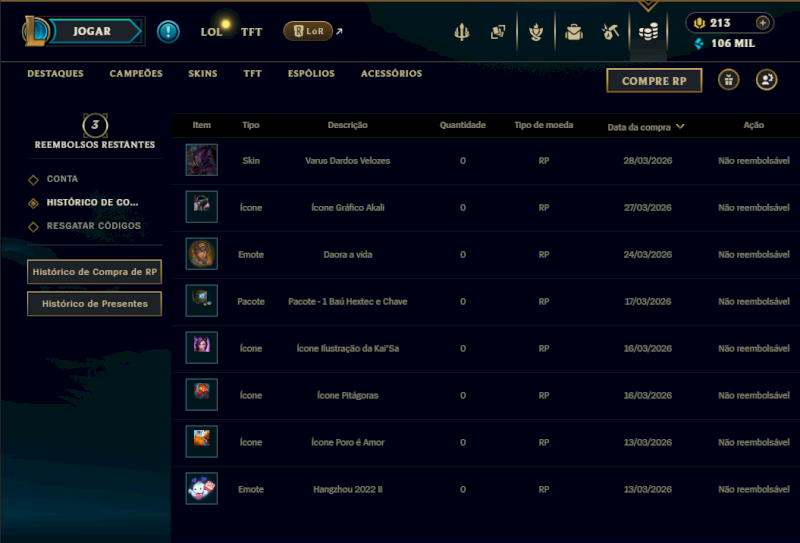Select the Conta sidebar item
800x543 pixels.
click(x=62, y=179)
